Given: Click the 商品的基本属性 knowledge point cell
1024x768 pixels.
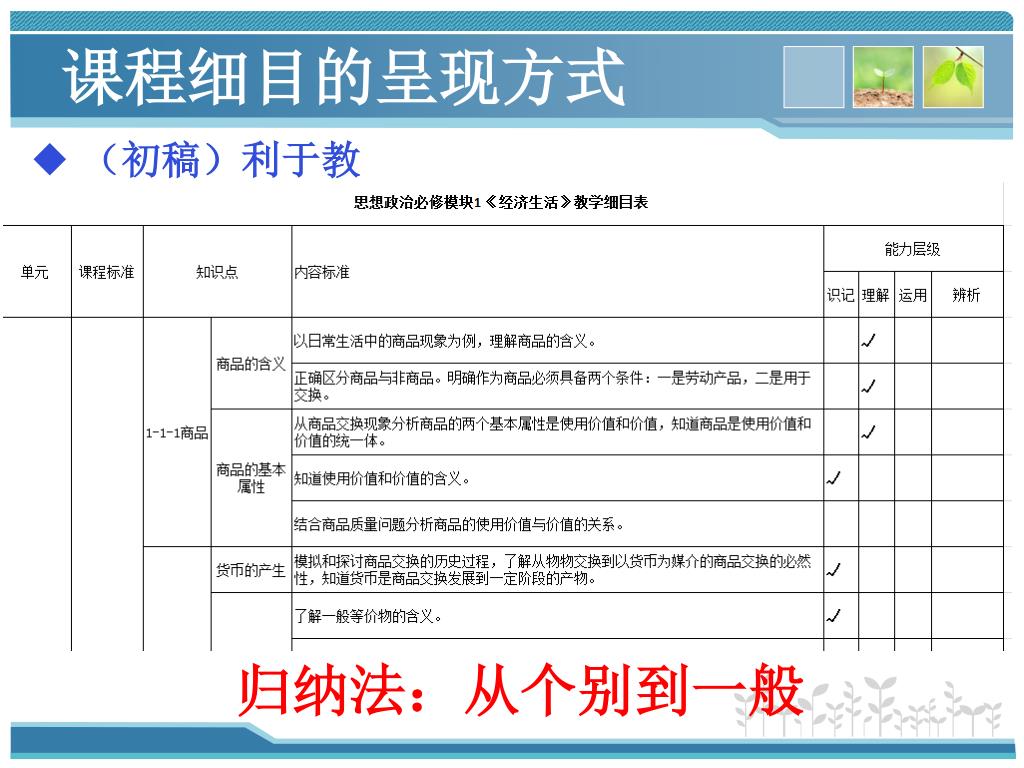Looking at the screenshot, I should (x=251, y=478).
